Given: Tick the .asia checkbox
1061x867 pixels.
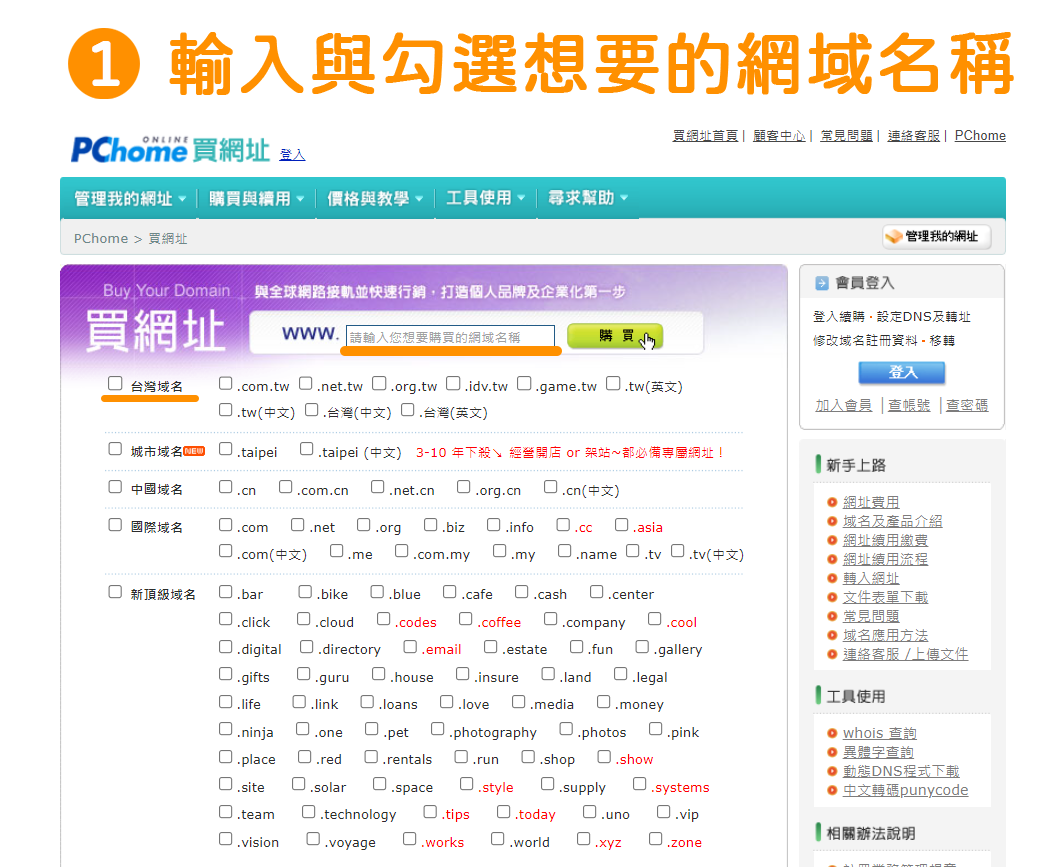Looking at the screenshot, I should point(621,525).
